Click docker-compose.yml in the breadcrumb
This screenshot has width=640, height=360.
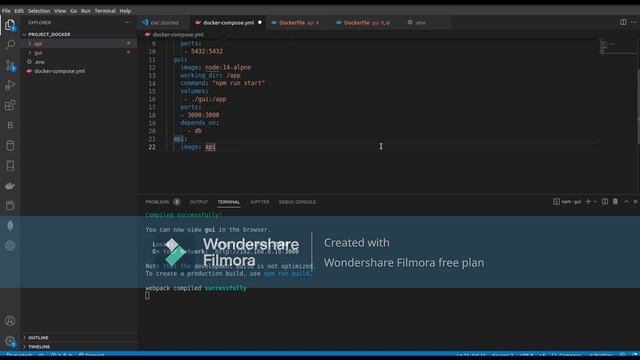pyautogui.click(x=178, y=35)
